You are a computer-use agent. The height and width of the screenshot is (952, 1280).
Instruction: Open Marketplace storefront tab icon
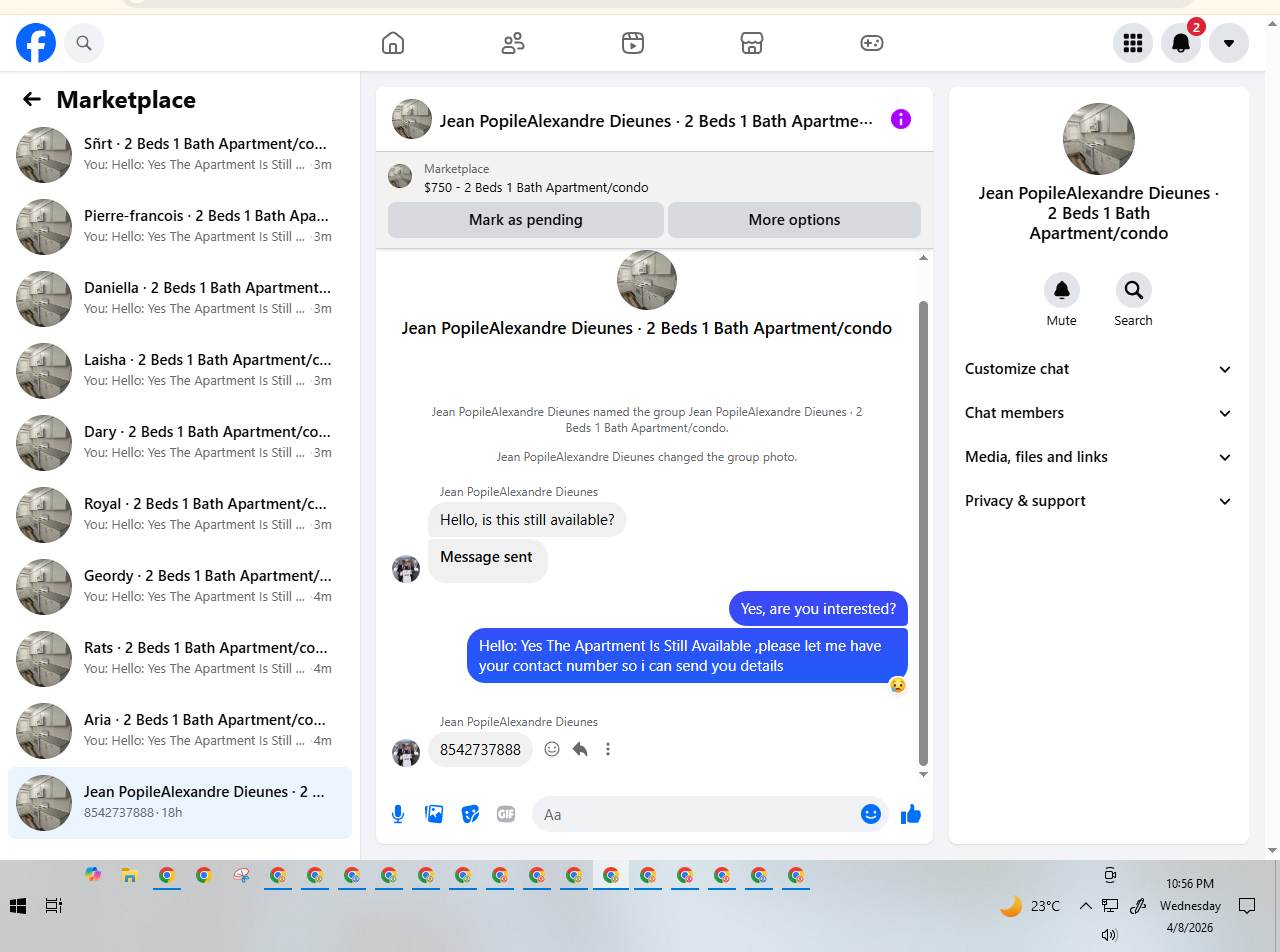[x=752, y=43]
